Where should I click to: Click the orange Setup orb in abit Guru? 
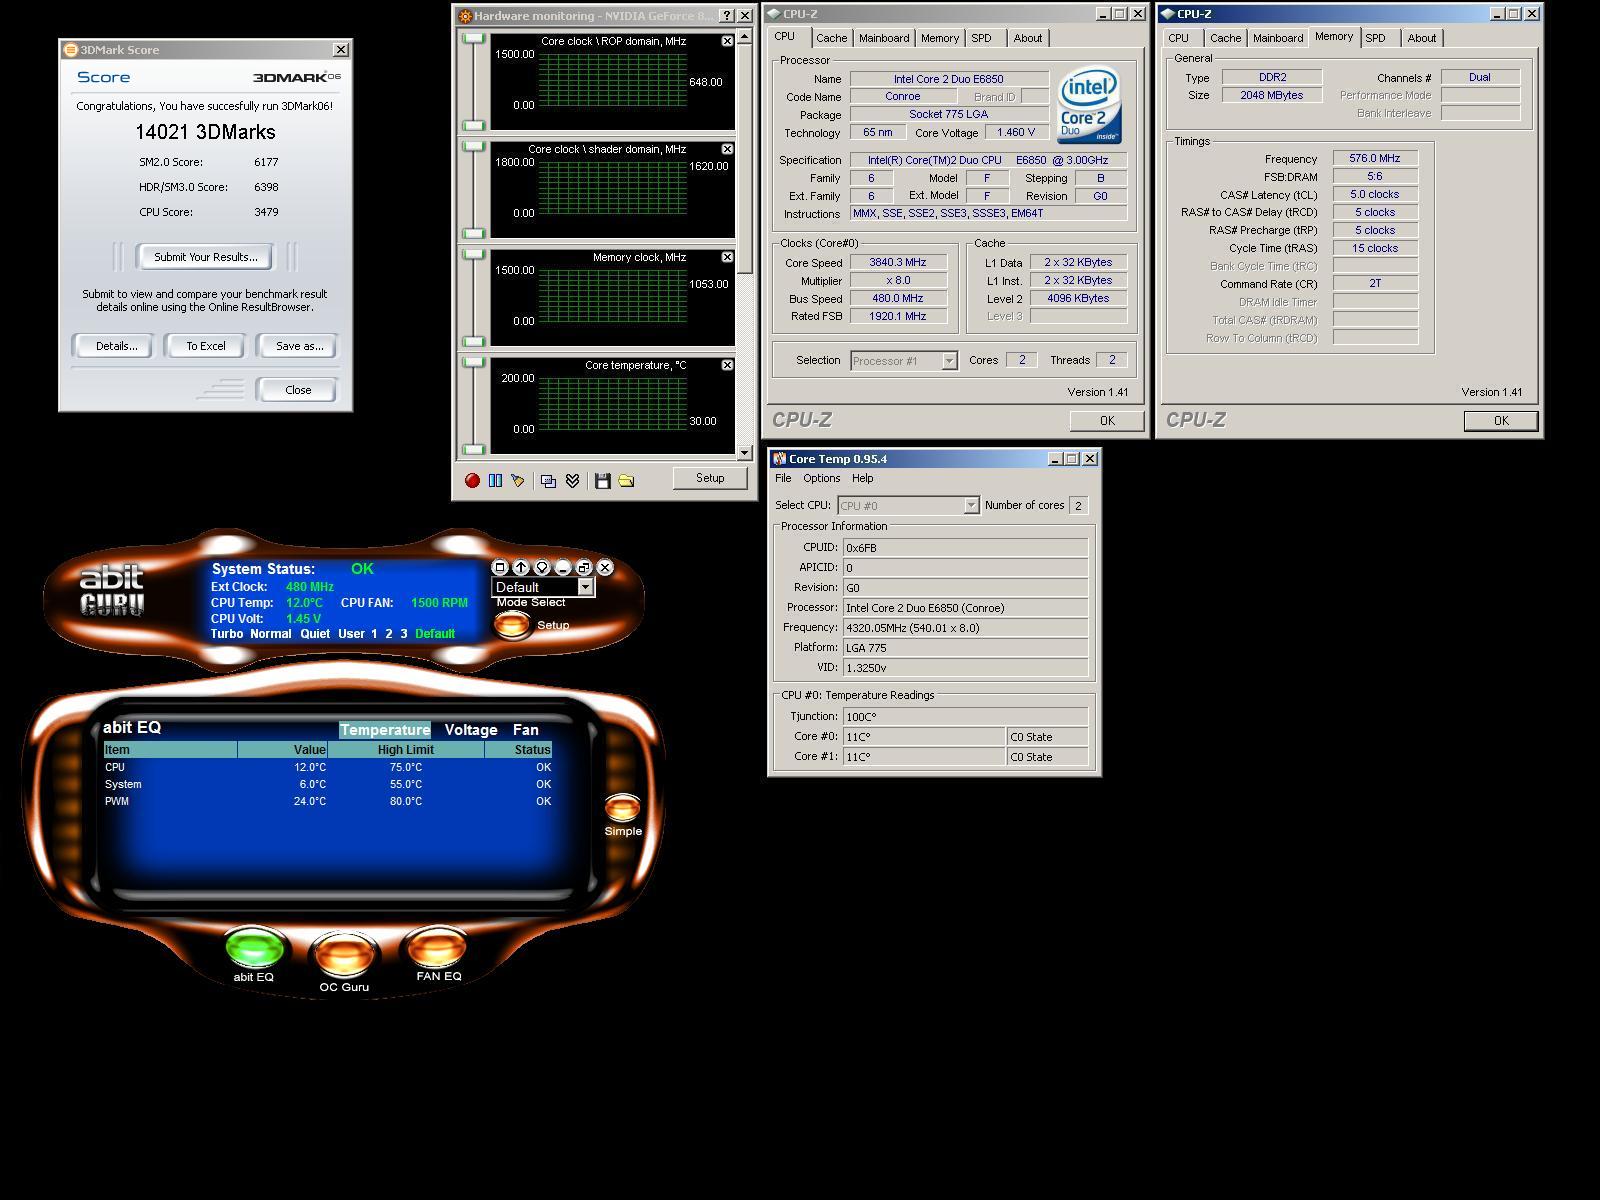click(x=512, y=624)
